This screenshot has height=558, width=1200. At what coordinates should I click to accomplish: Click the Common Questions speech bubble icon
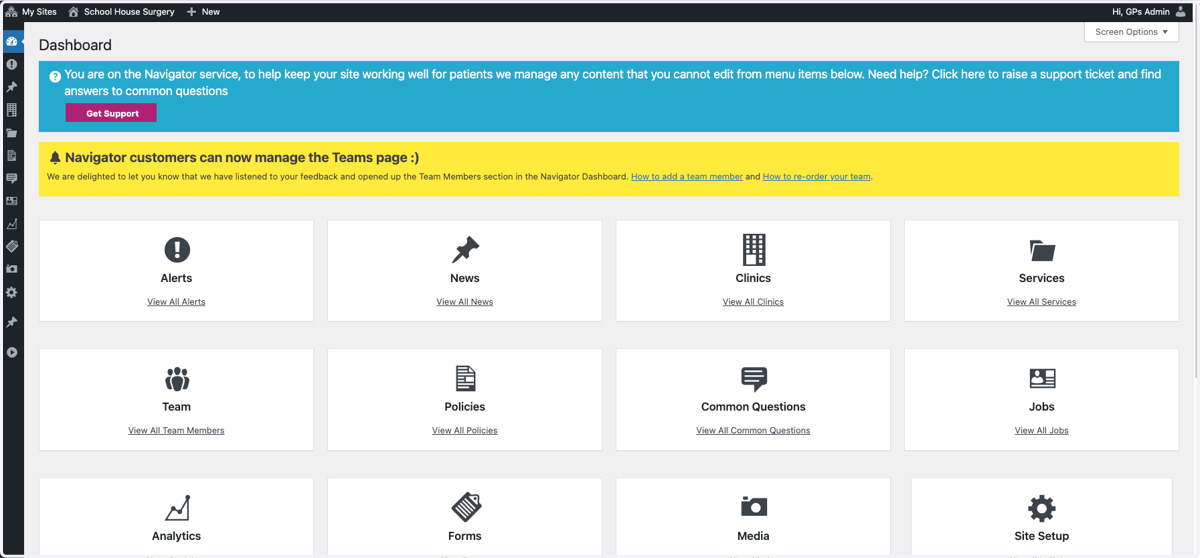click(x=753, y=379)
